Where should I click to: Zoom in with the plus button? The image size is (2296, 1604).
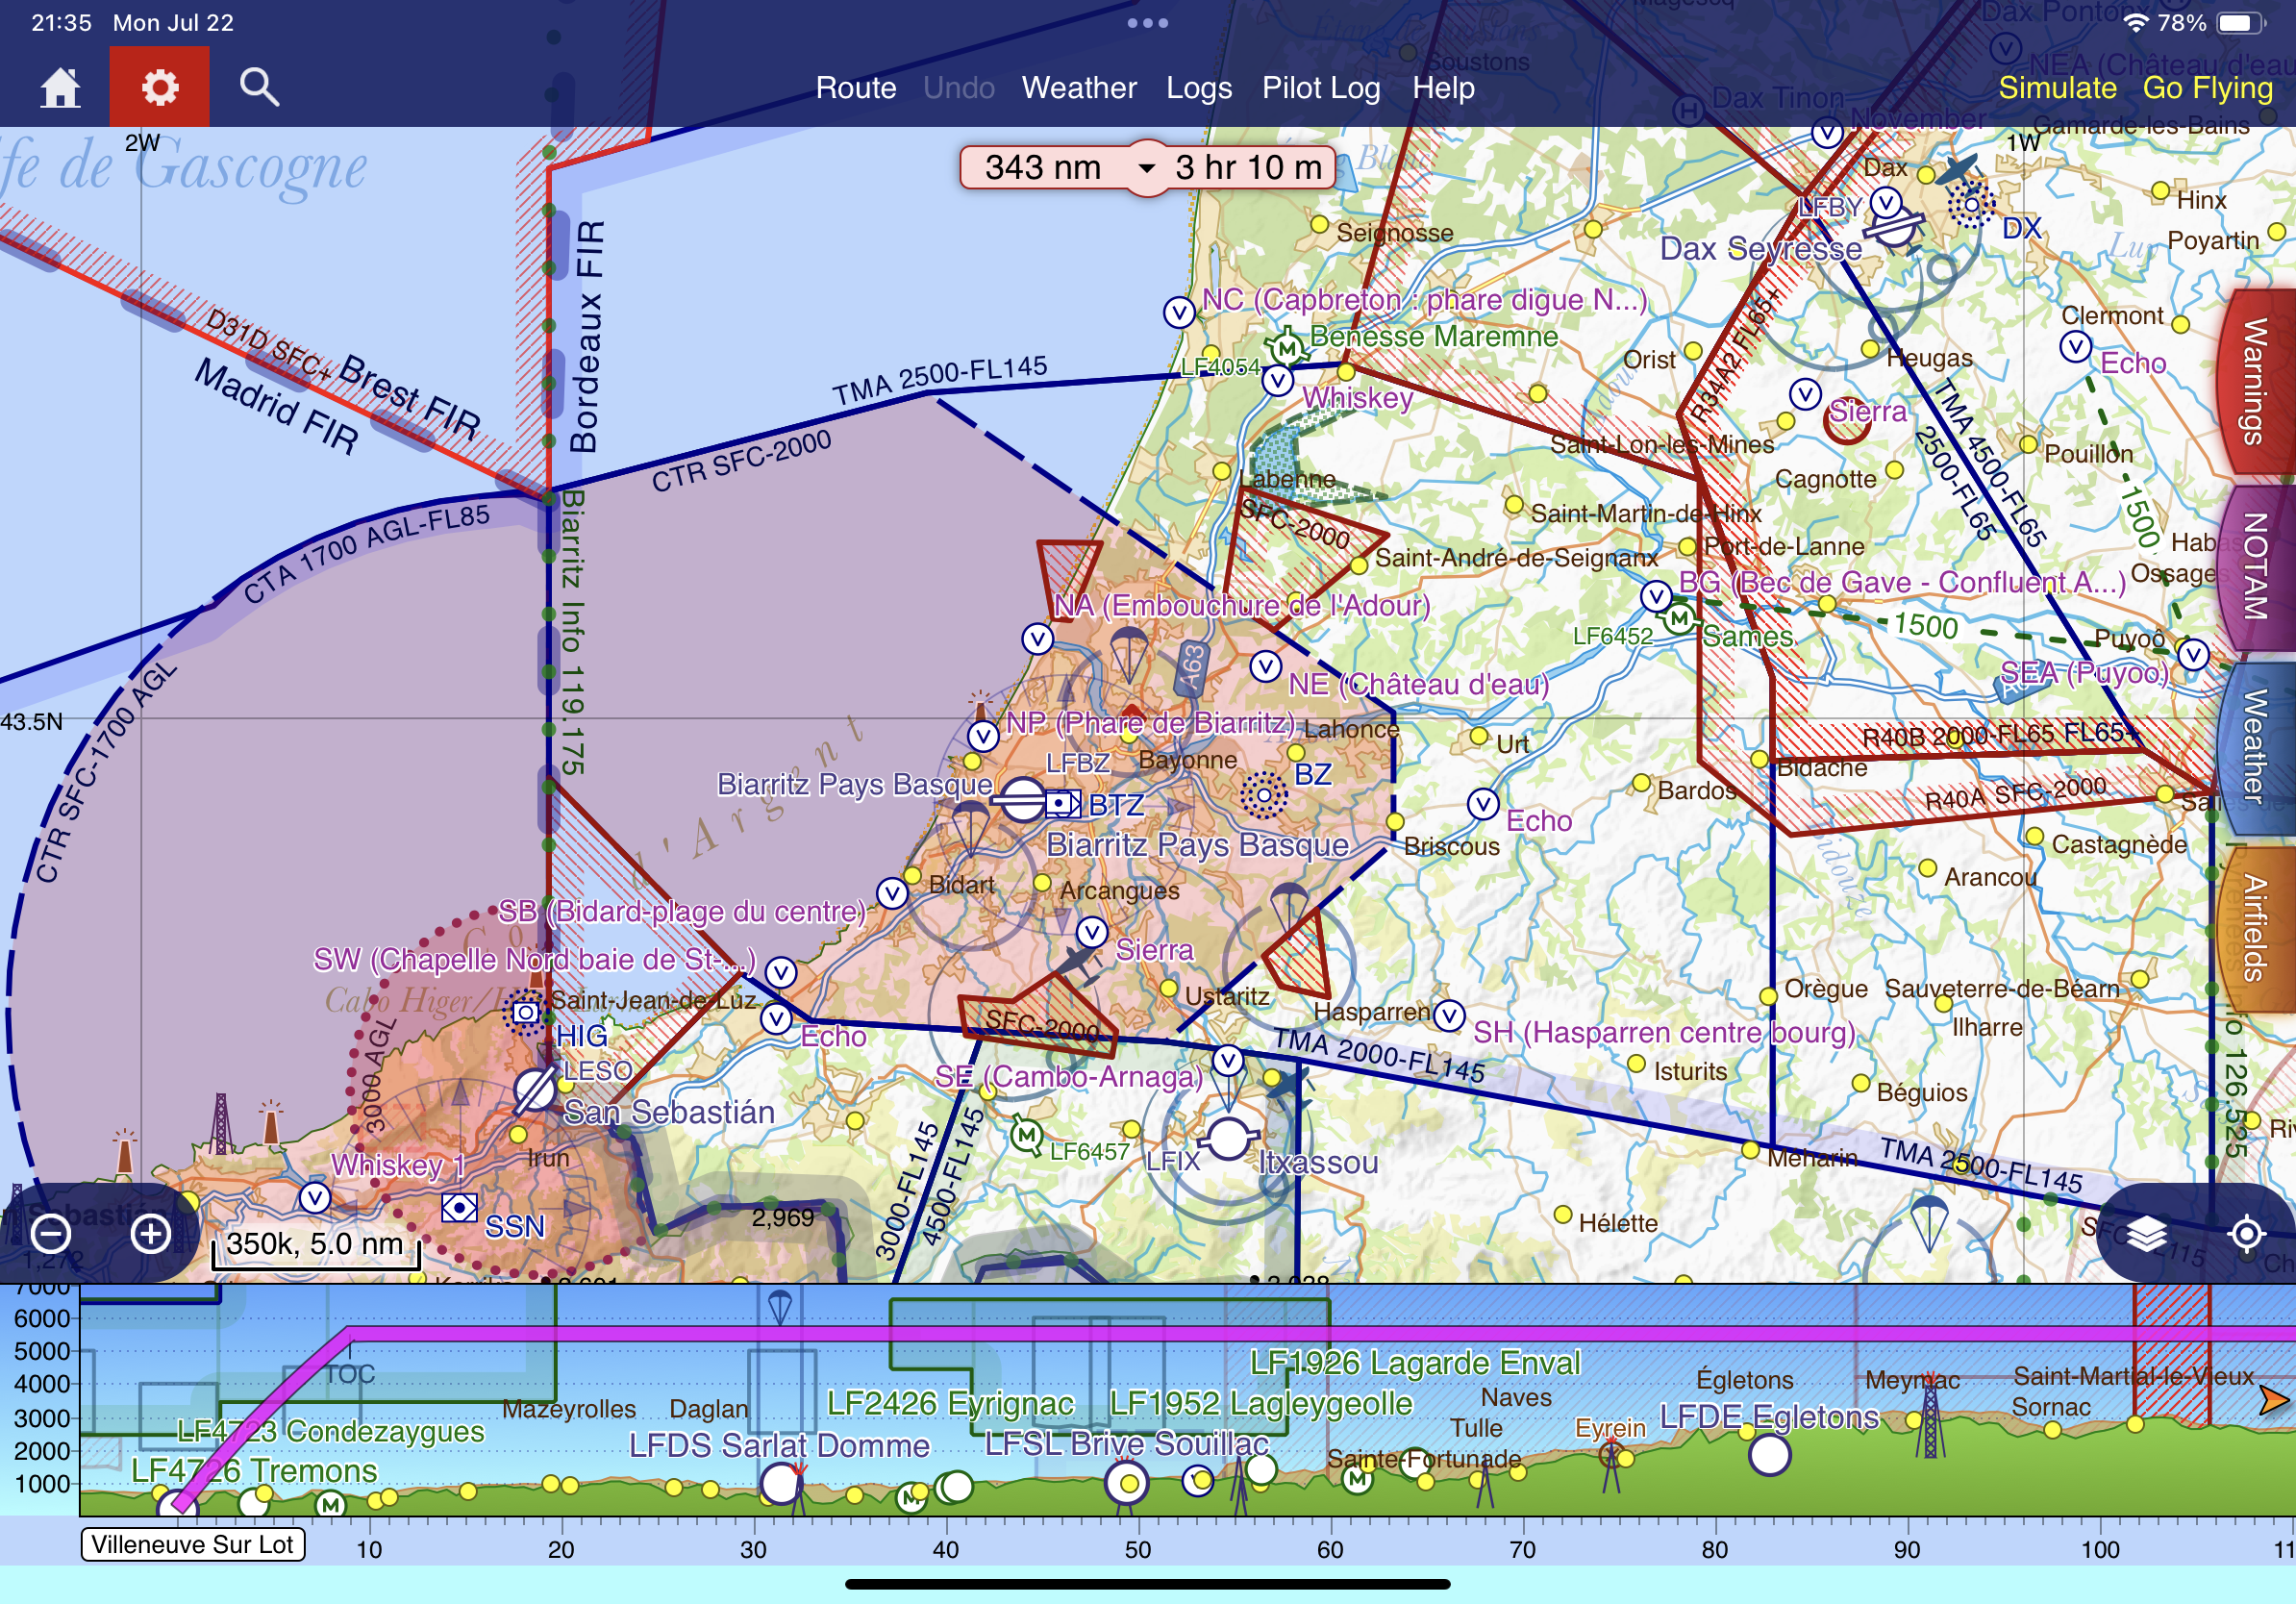tap(151, 1234)
